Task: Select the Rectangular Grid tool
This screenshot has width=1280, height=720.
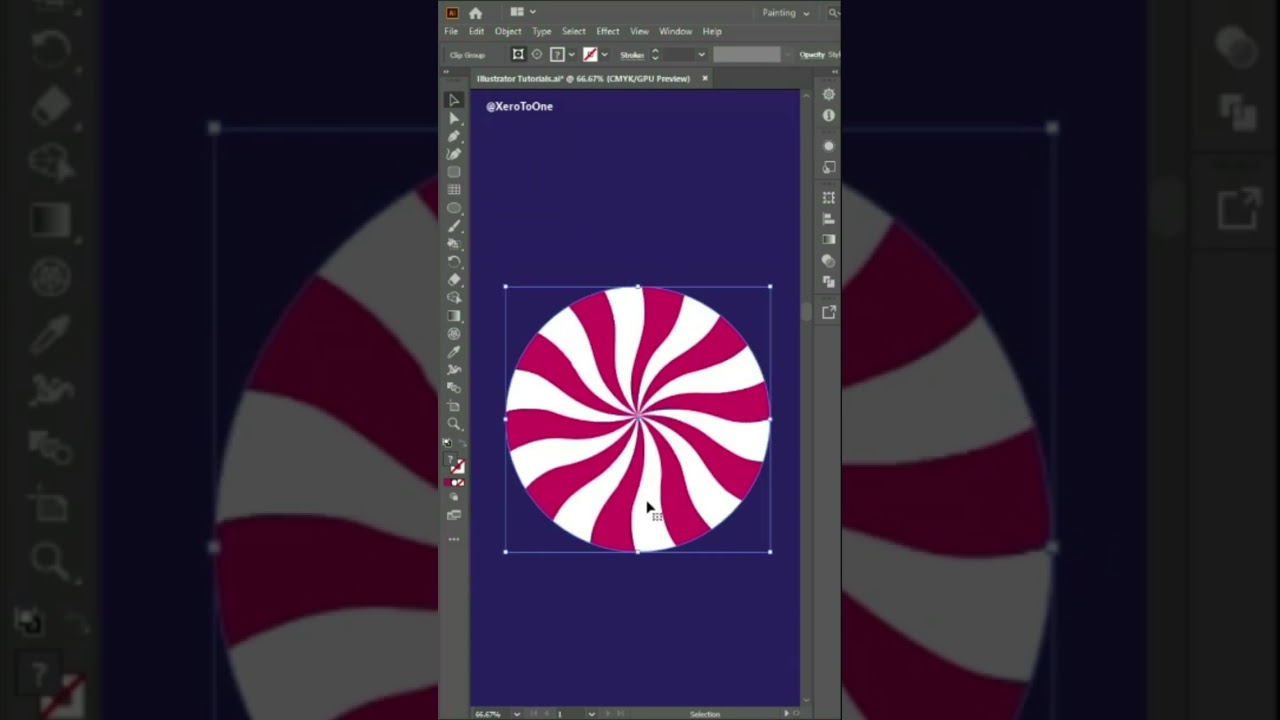Action: pyautogui.click(x=454, y=190)
